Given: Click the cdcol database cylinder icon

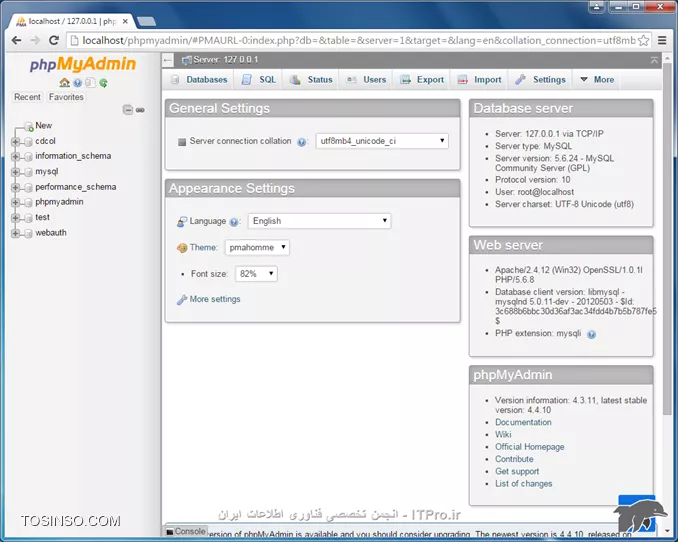Looking at the screenshot, I should pyautogui.click(x=29, y=141).
